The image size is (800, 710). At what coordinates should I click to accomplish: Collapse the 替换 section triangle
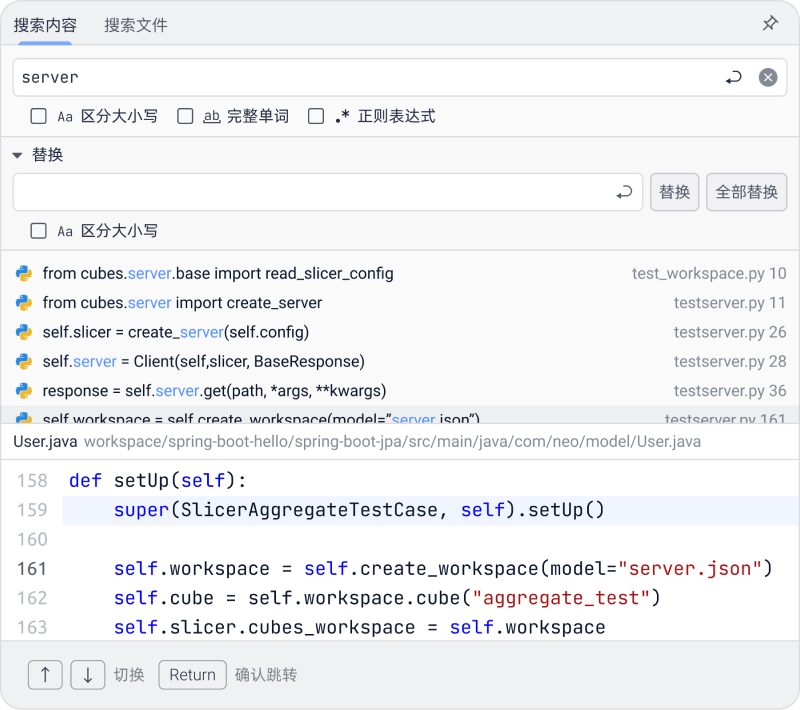[17, 155]
